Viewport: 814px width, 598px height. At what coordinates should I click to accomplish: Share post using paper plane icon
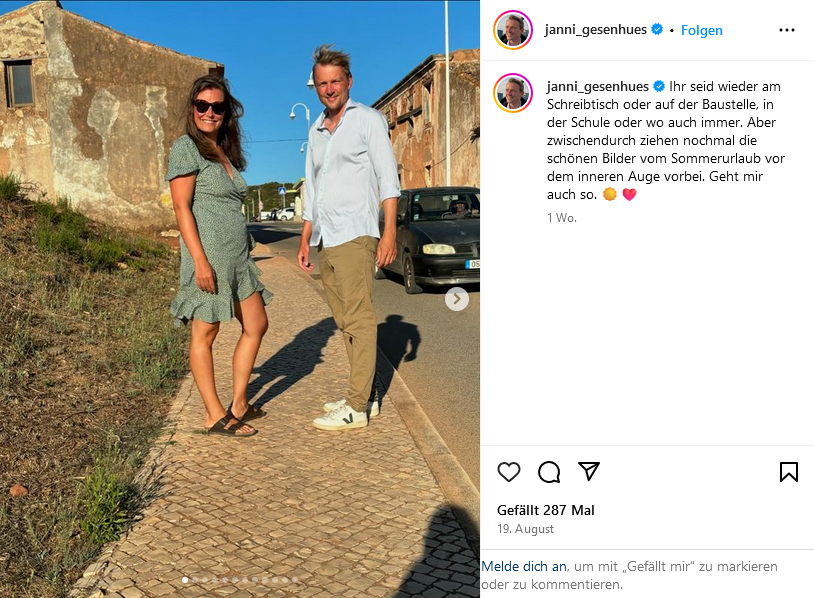click(x=589, y=471)
